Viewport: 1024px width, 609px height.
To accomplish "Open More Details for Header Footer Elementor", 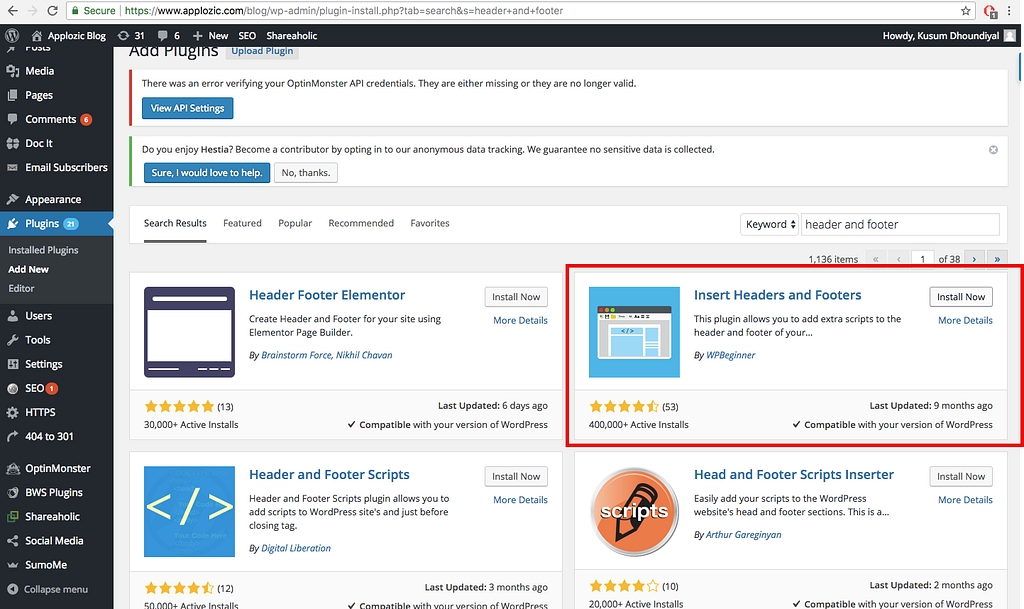I will pyautogui.click(x=520, y=320).
